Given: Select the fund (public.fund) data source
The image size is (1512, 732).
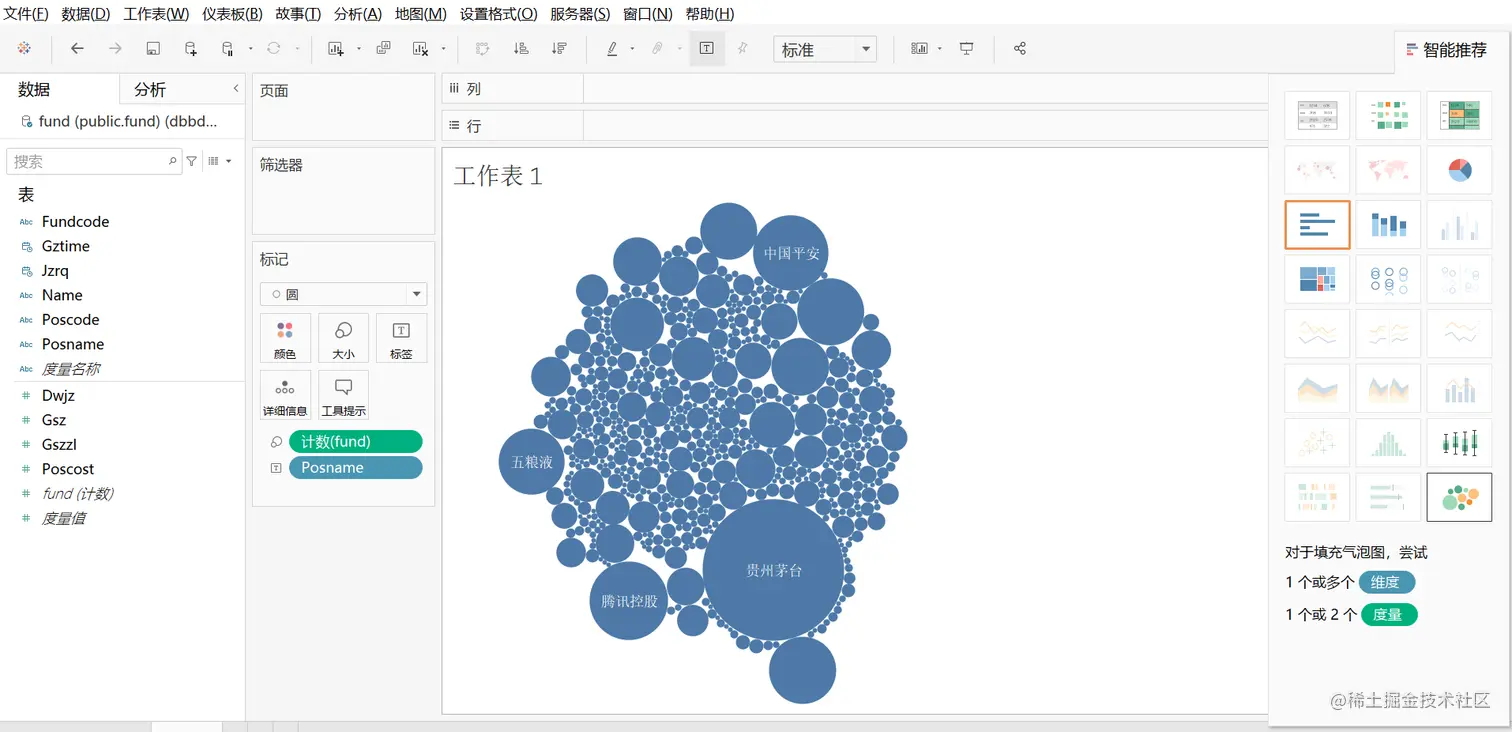Looking at the screenshot, I should (120, 121).
